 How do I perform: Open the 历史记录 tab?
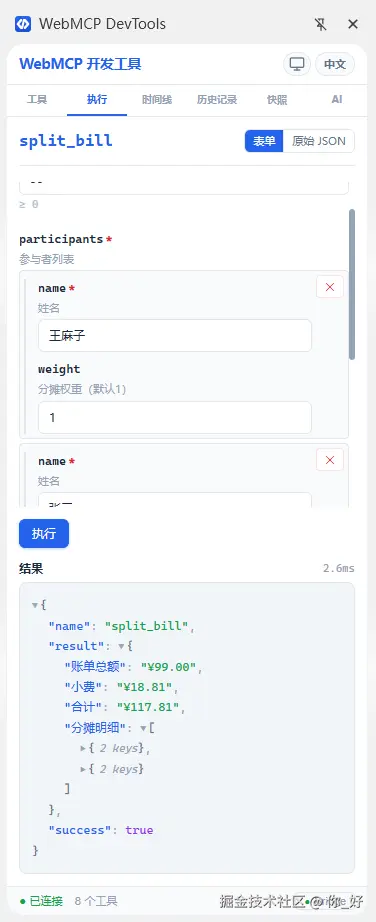pyautogui.click(x=217, y=99)
